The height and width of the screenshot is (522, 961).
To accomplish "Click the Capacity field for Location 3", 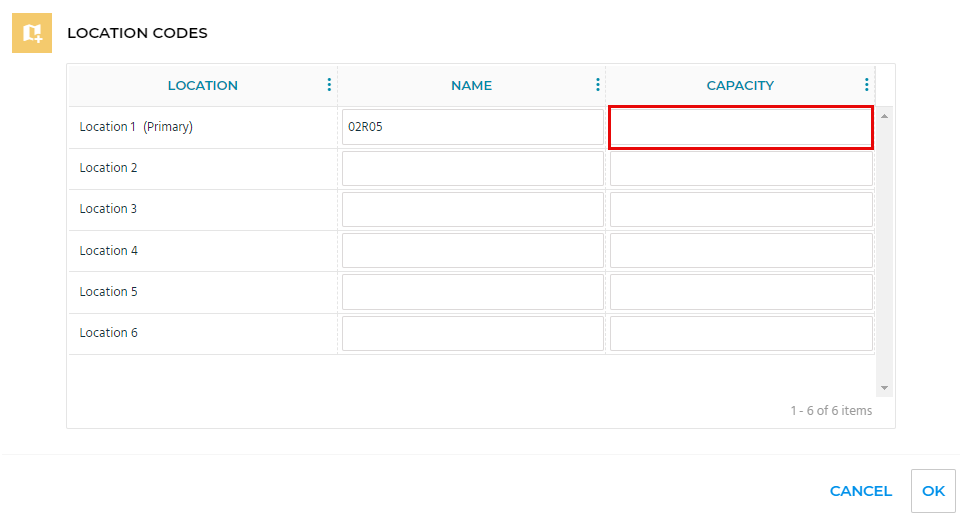I will [x=740, y=209].
